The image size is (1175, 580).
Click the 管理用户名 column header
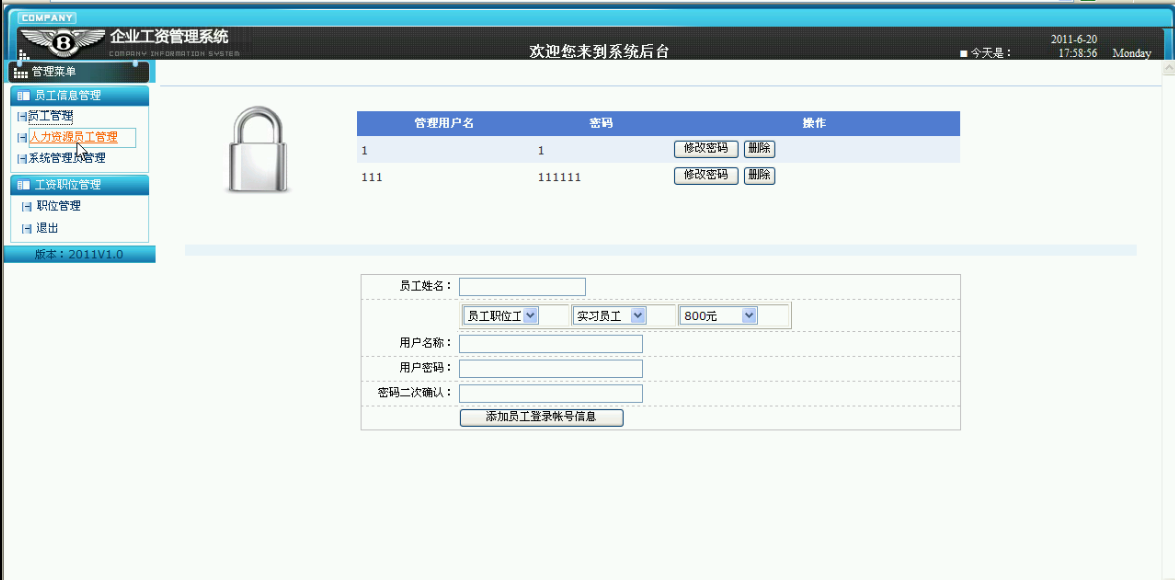click(x=444, y=123)
